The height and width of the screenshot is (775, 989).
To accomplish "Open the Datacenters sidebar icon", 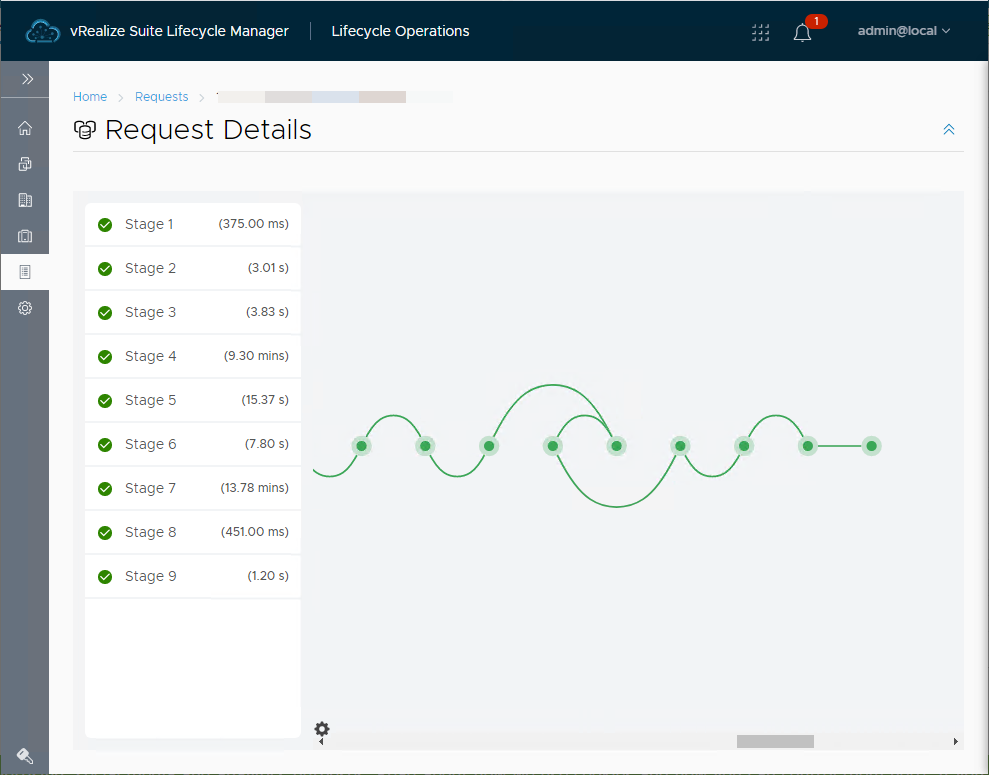I will click(x=24, y=235).
